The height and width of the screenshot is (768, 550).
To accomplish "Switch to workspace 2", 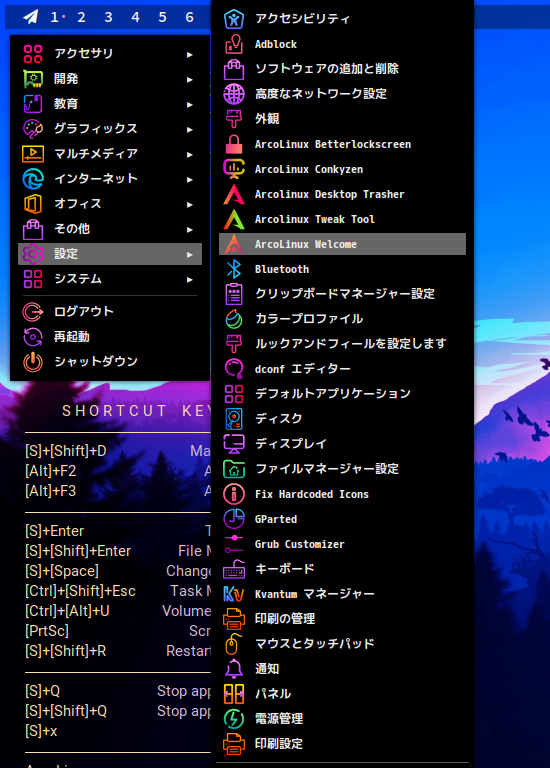I will (x=81, y=18).
